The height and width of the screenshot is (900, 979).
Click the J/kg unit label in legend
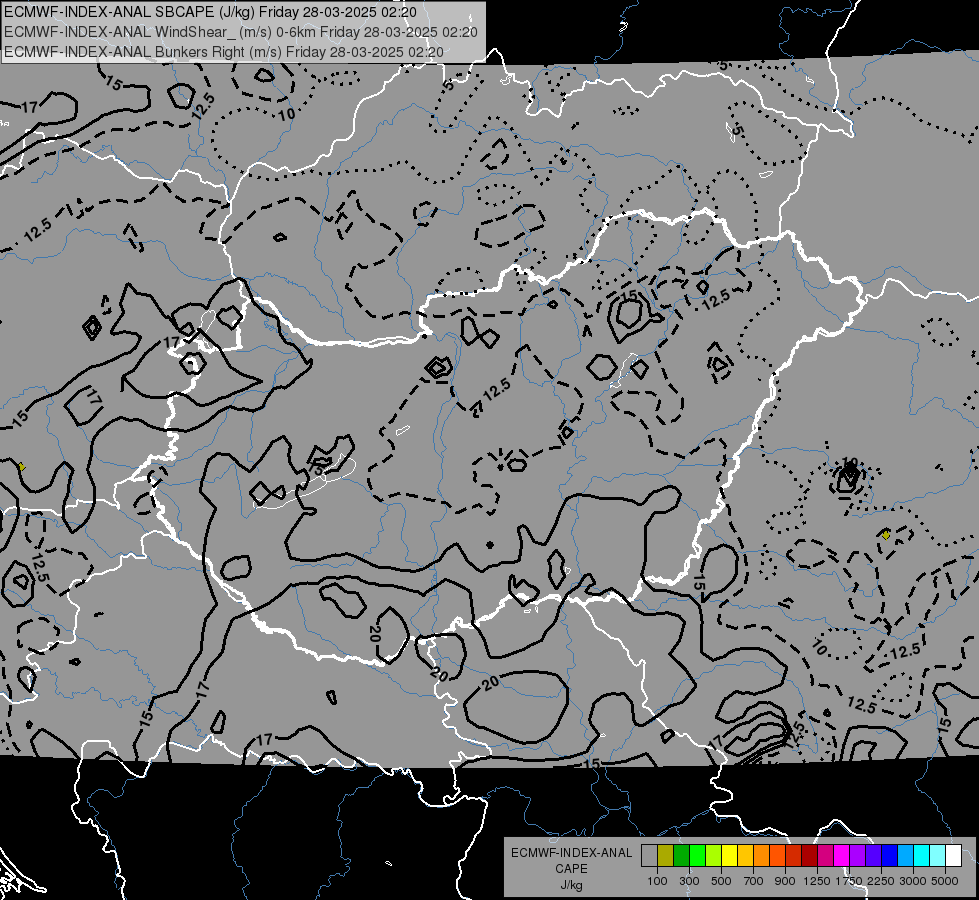click(571, 886)
